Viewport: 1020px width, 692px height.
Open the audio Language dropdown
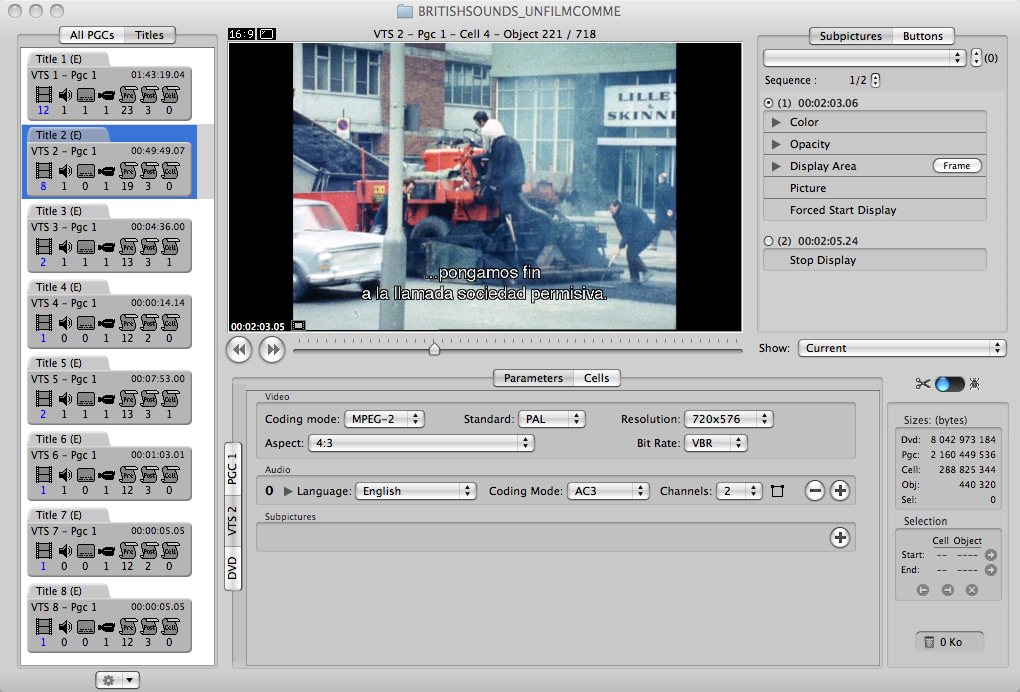[x=415, y=491]
